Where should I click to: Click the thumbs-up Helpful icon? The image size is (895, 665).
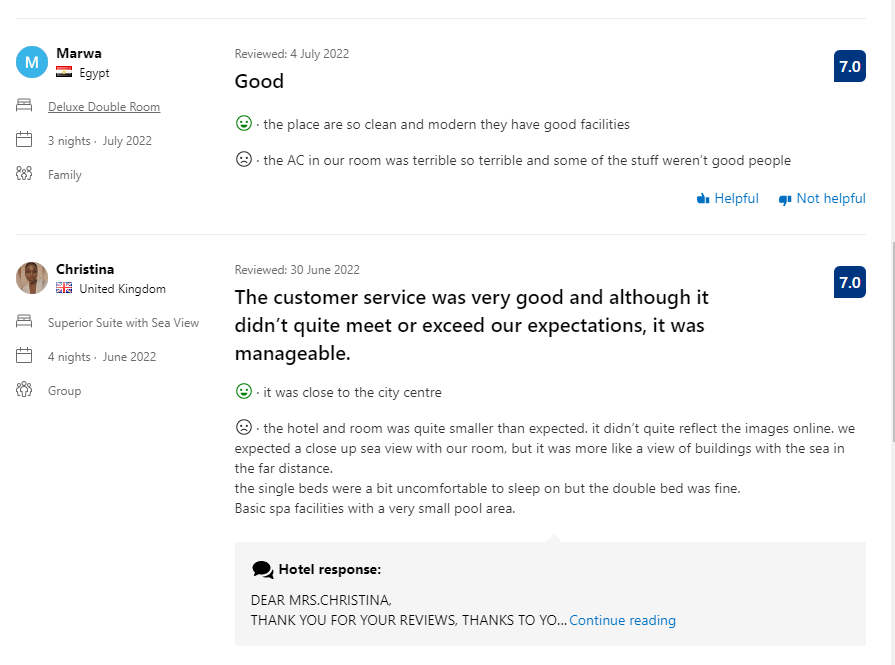coord(703,199)
